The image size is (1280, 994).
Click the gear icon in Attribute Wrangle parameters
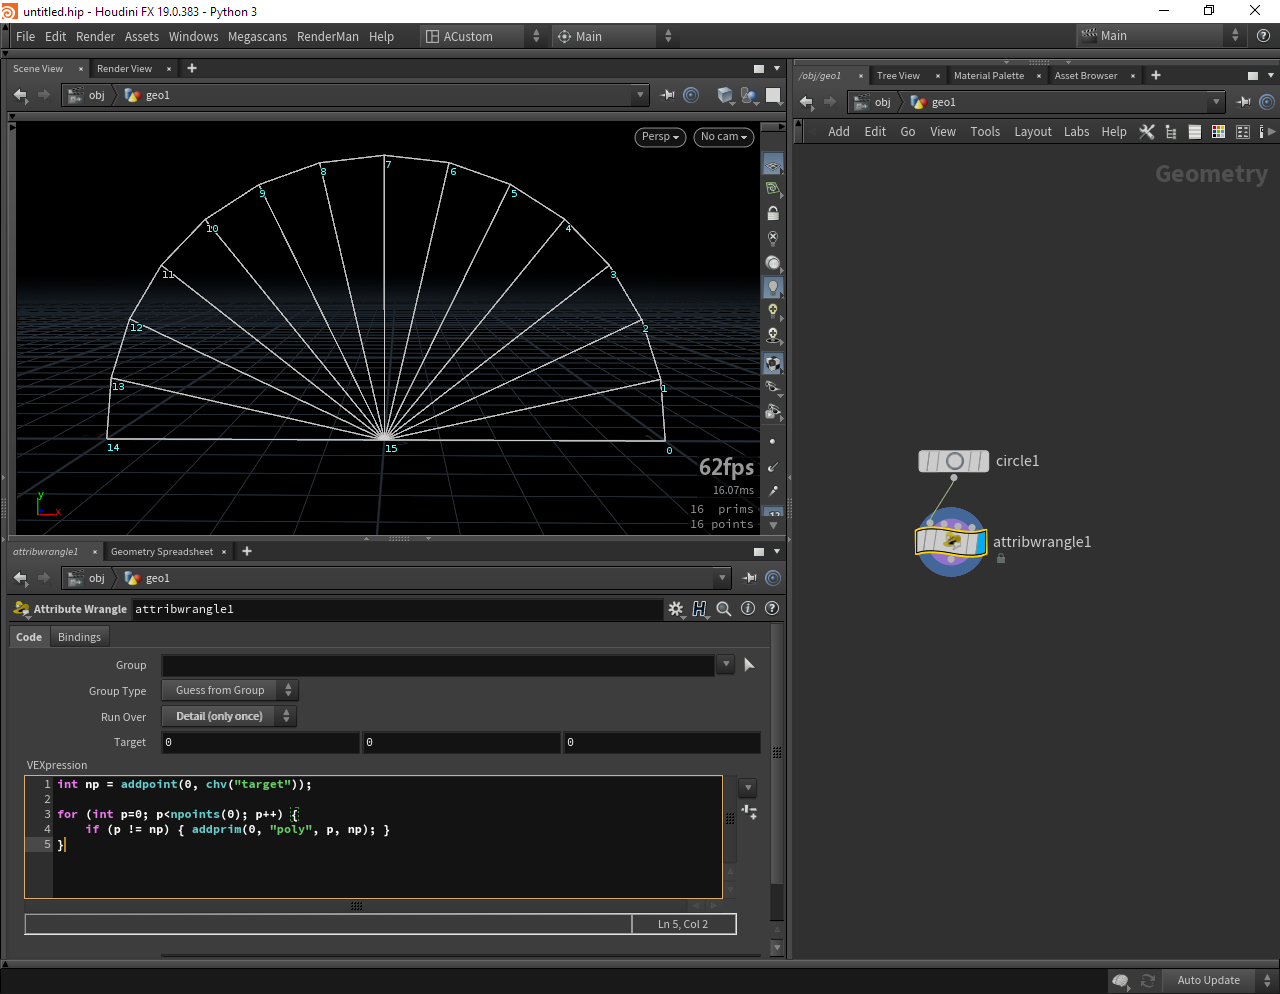pos(675,609)
